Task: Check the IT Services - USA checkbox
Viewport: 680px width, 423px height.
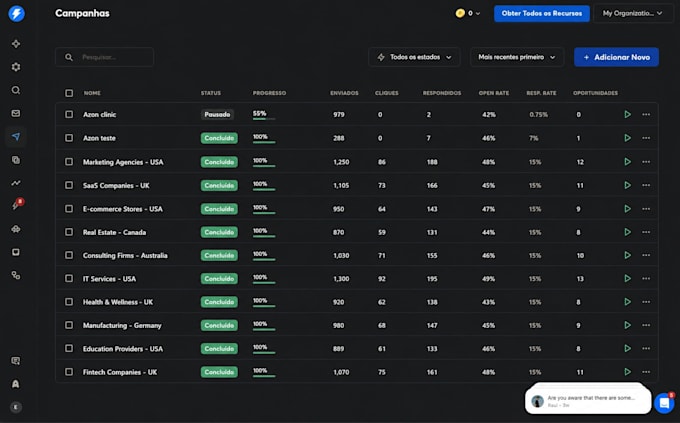Action: click(x=69, y=279)
